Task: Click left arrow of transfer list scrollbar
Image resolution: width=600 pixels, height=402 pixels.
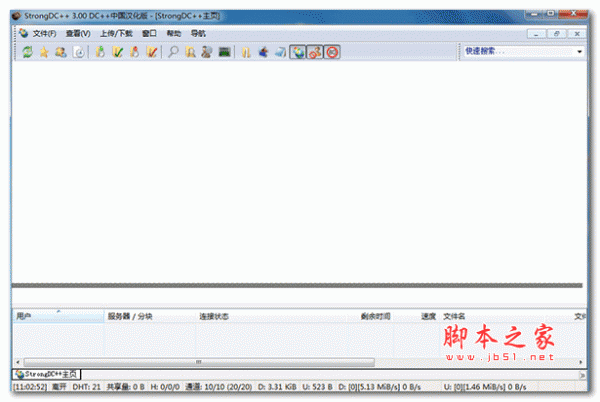Action: 18,362
